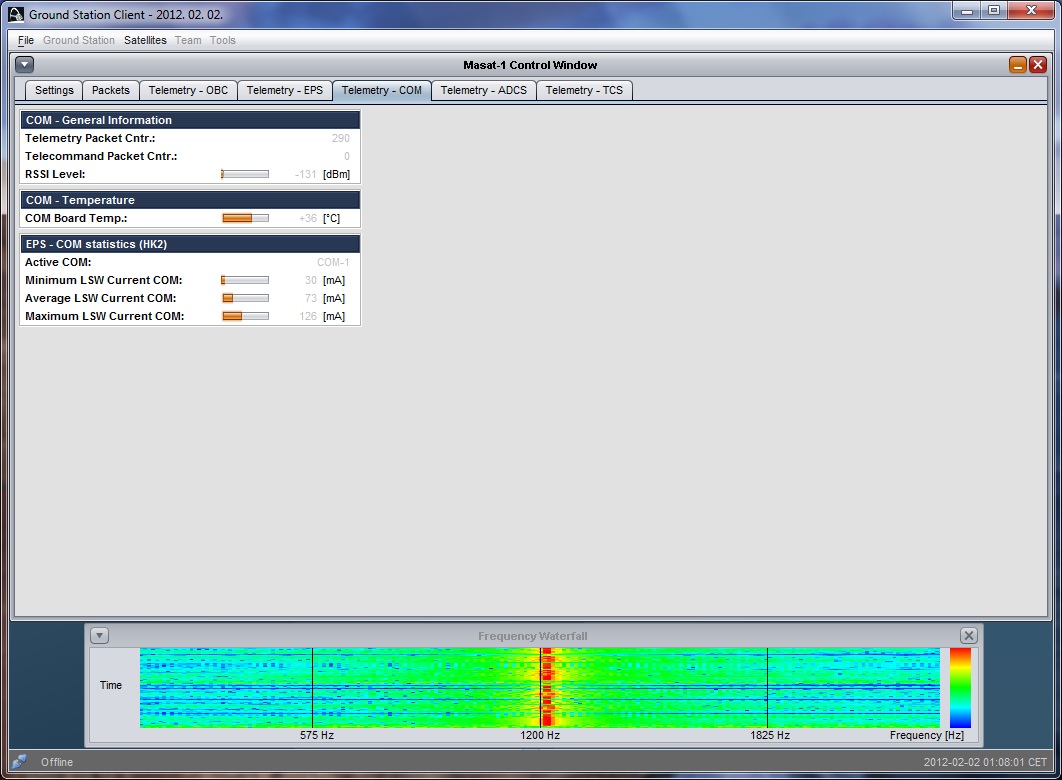This screenshot has height=780, width=1062.
Task: Click the Minimum LSW Current value 30
Action: [x=311, y=280]
